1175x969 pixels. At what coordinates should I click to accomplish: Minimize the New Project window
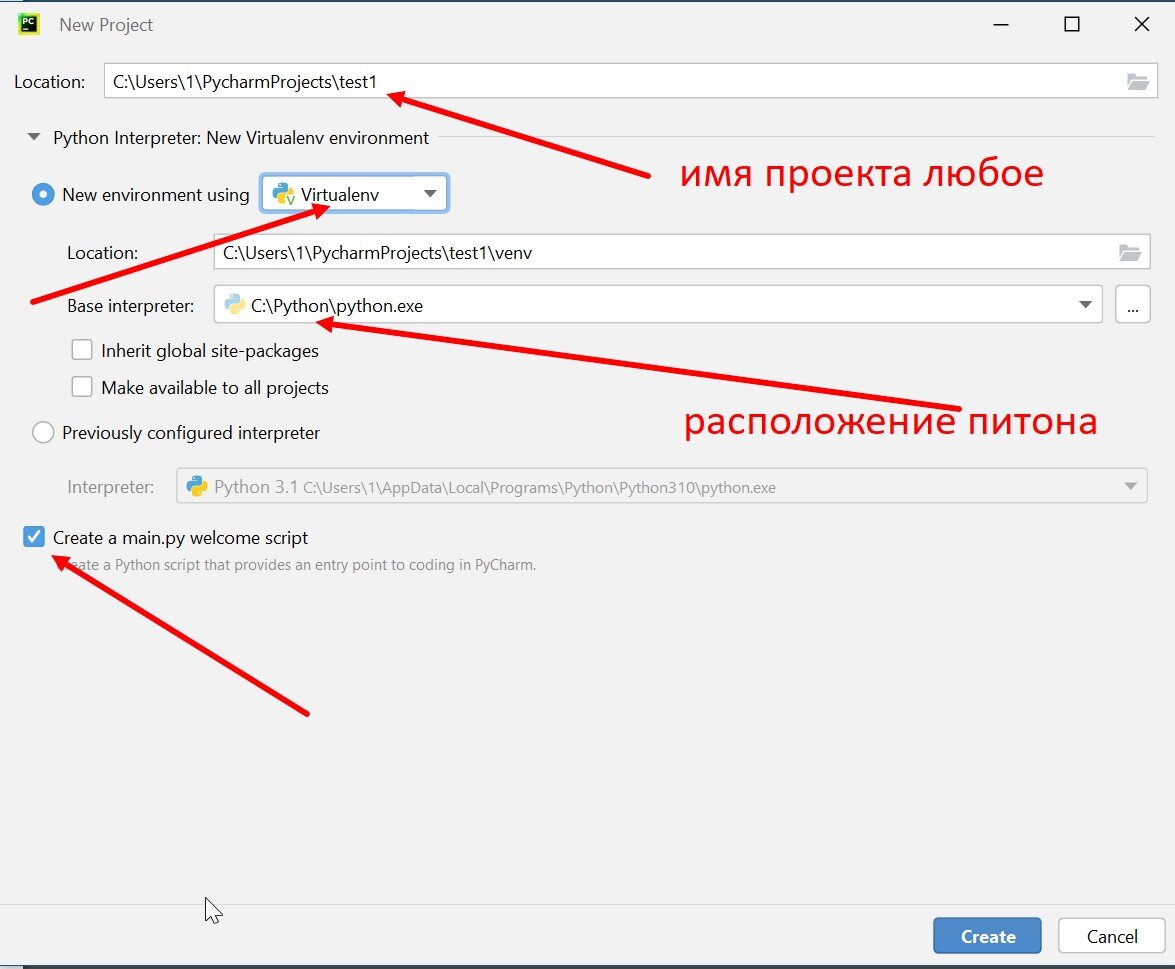(x=1000, y=24)
